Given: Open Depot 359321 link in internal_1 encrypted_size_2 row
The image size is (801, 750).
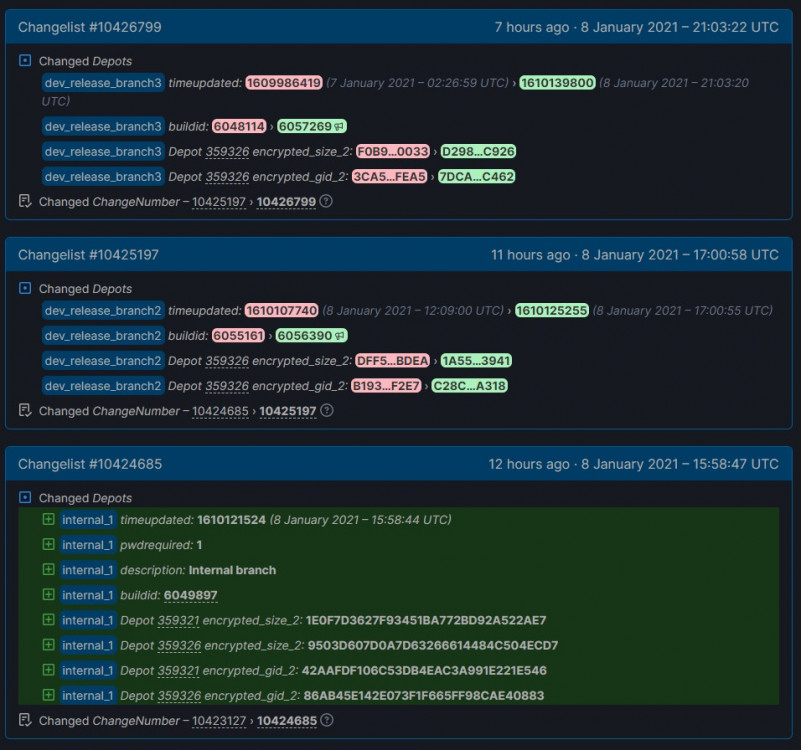Looking at the screenshot, I should 178,621.
